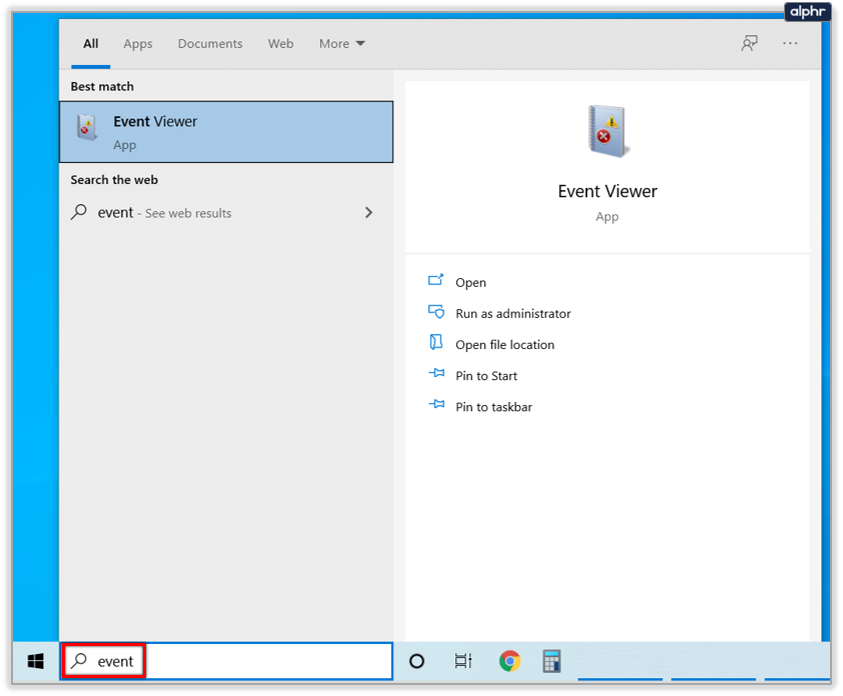
Task: Expand the event web results chevron
Action: tap(369, 213)
